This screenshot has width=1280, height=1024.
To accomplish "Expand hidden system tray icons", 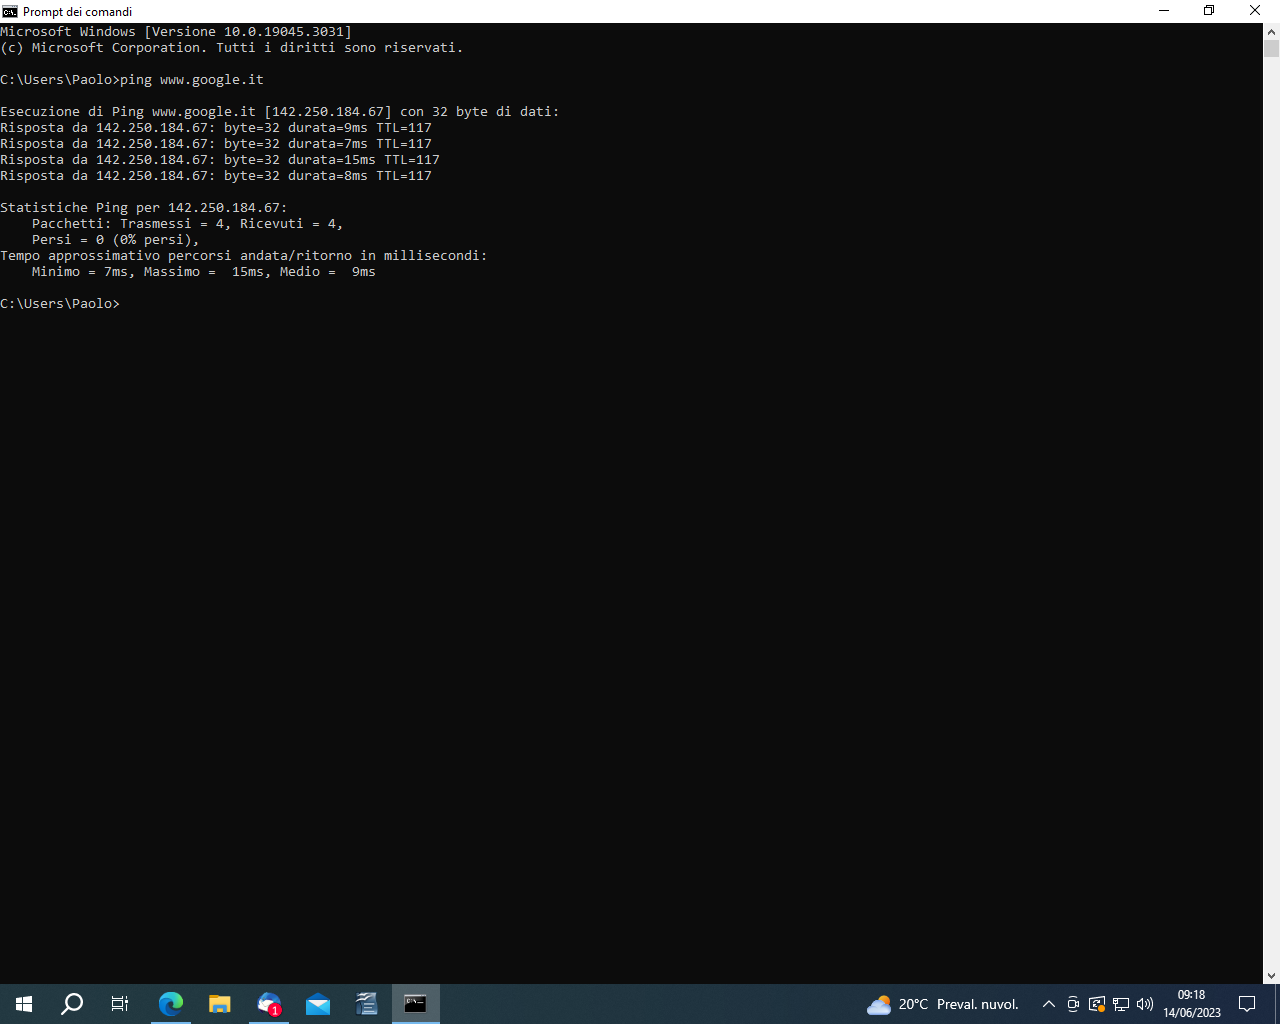I will 1049,1004.
